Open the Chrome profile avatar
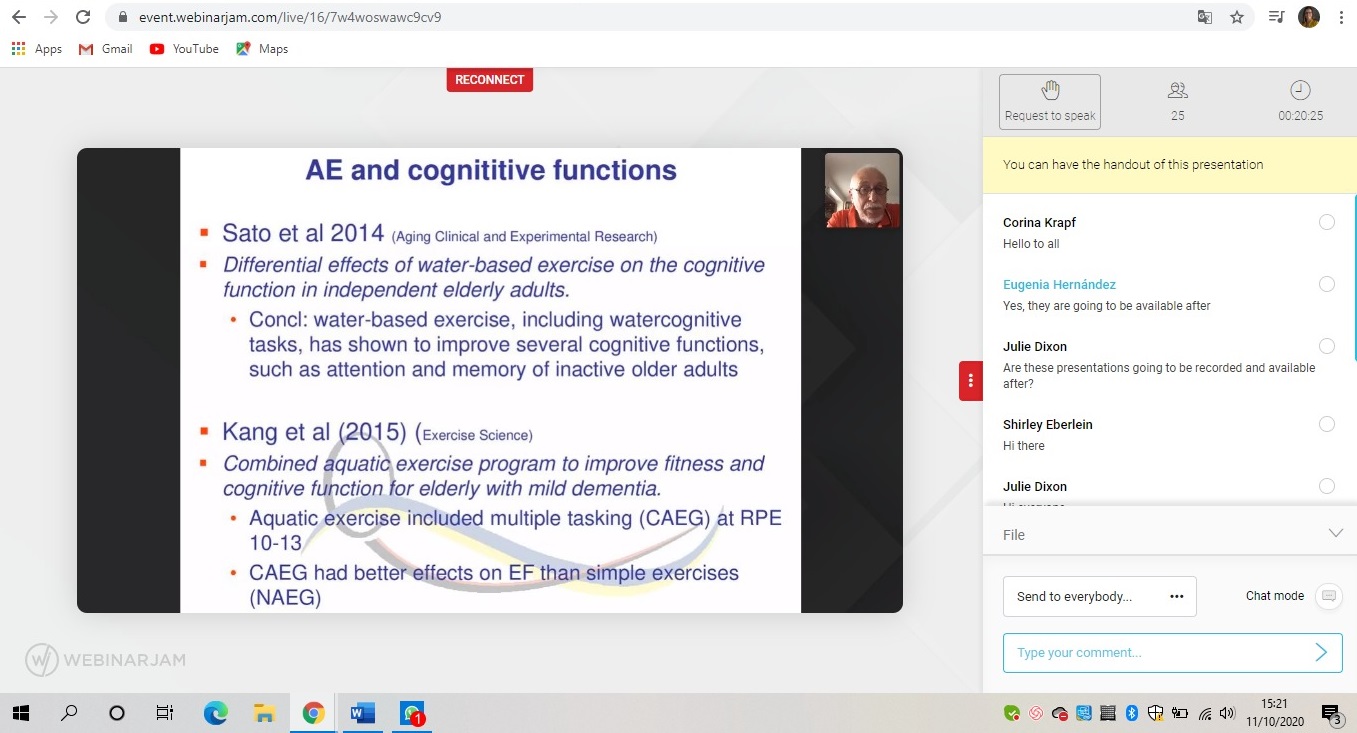The image size is (1357, 733). (x=1308, y=17)
